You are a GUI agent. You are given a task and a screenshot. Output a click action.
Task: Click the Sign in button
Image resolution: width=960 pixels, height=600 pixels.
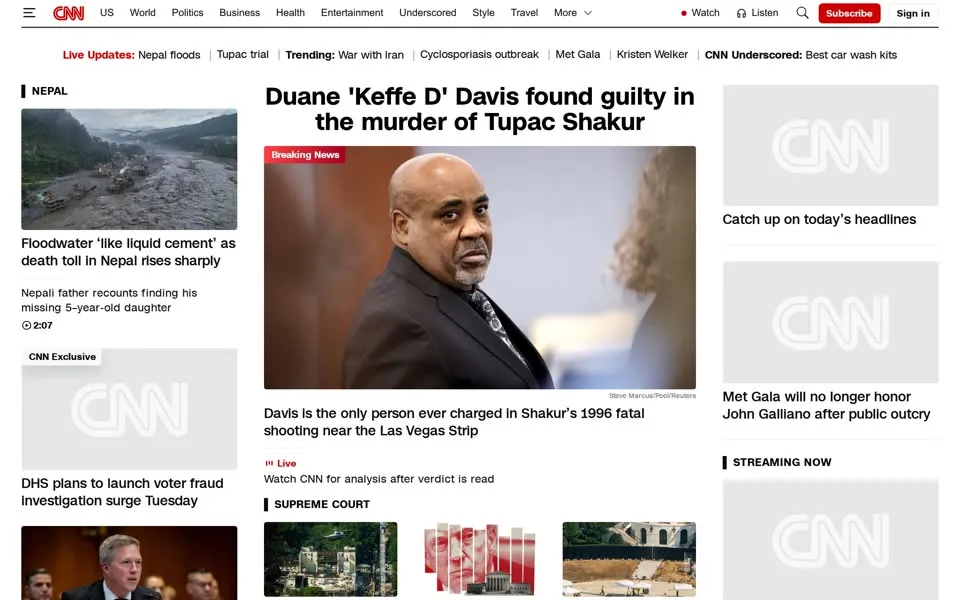[913, 13]
